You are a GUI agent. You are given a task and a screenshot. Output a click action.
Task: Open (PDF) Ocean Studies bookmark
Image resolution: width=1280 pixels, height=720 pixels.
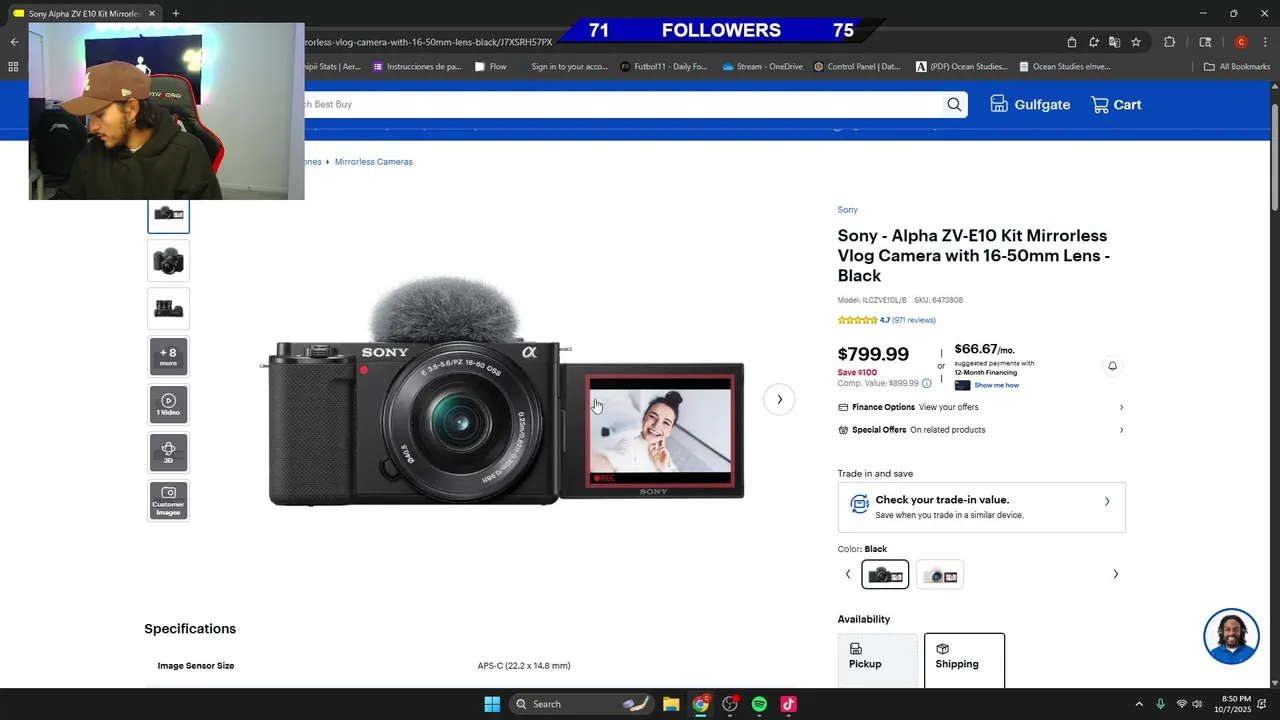pos(961,67)
